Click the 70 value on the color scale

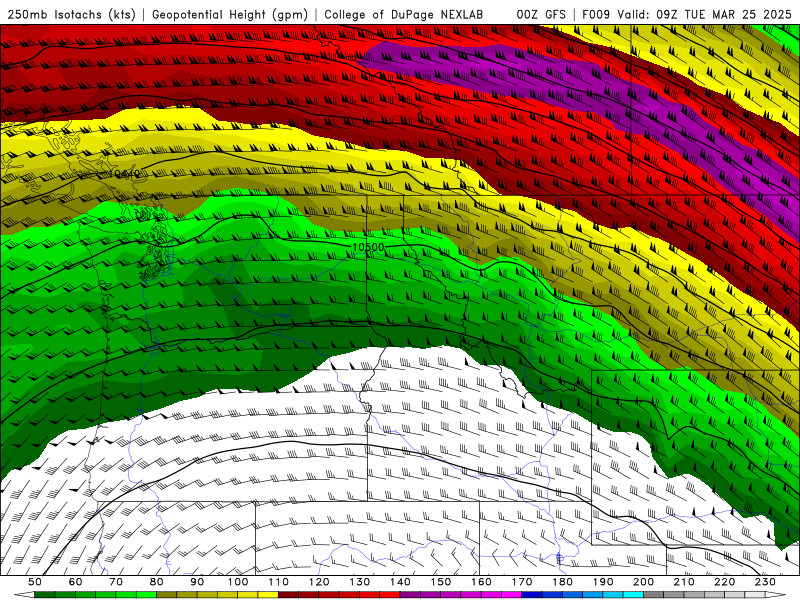click(116, 582)
